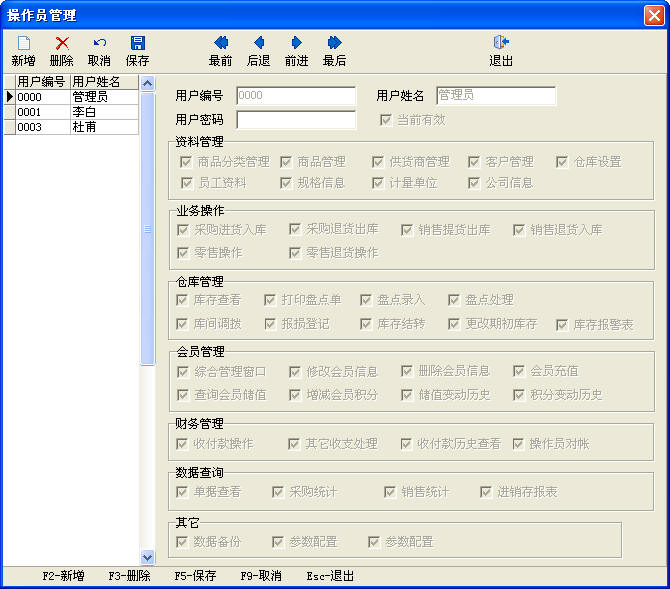The height and width of the screenshot is (589, 670).
Task: Click the 用户姓名 column header
Action: point(105,82)
